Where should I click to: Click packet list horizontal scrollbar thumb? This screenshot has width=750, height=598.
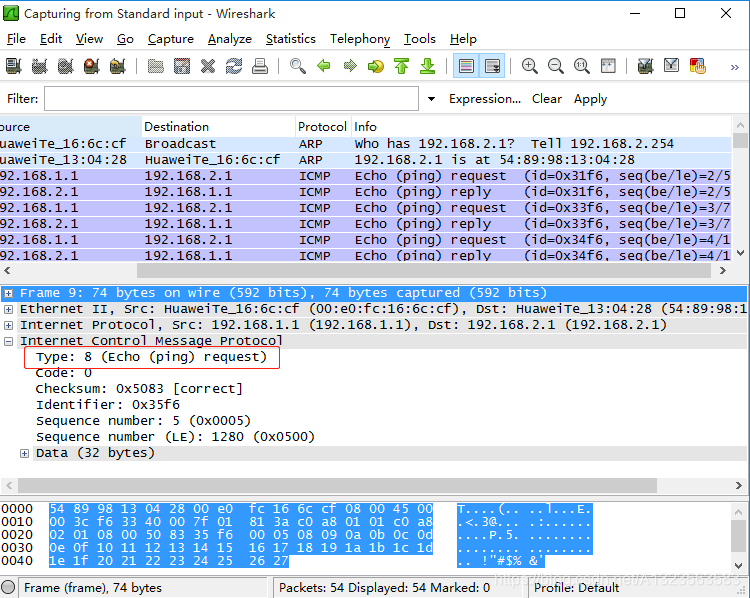click(x=424, y=271)
